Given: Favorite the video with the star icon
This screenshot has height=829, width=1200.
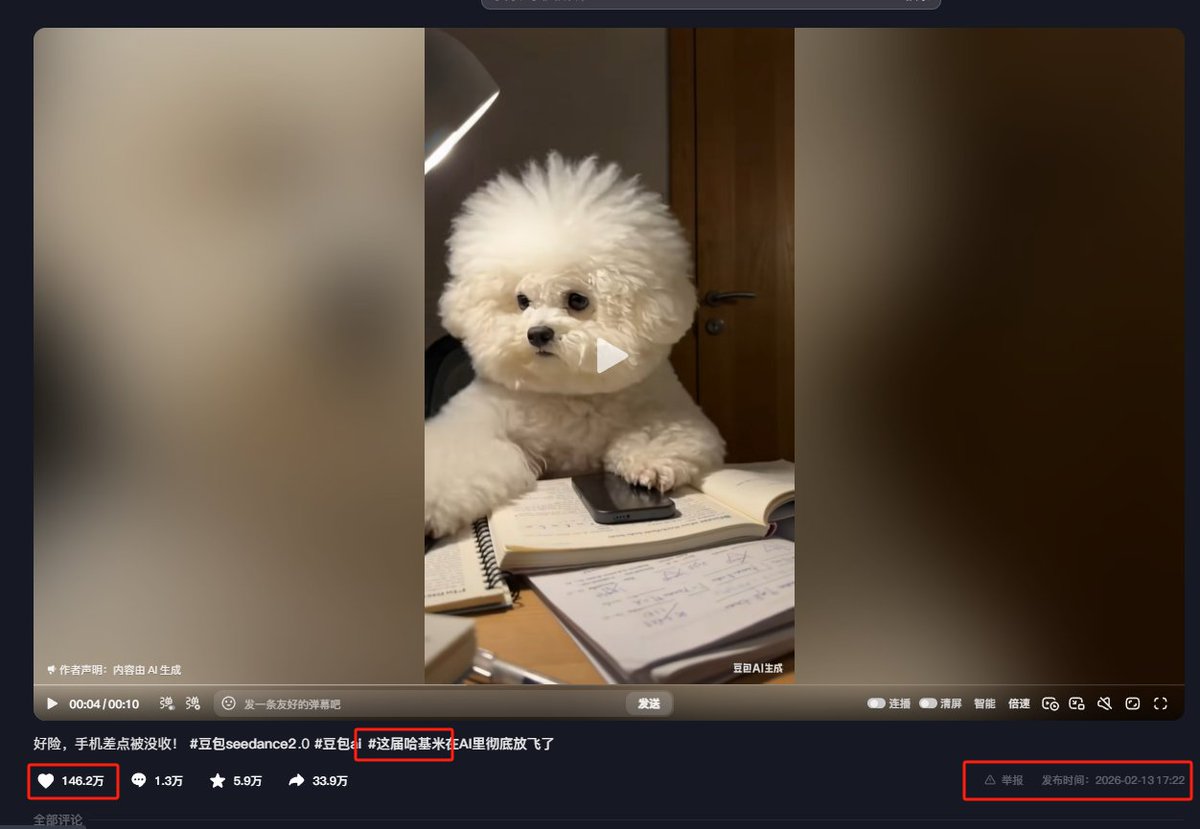Looking at the screenshot, I should click(x=216, y=781).
